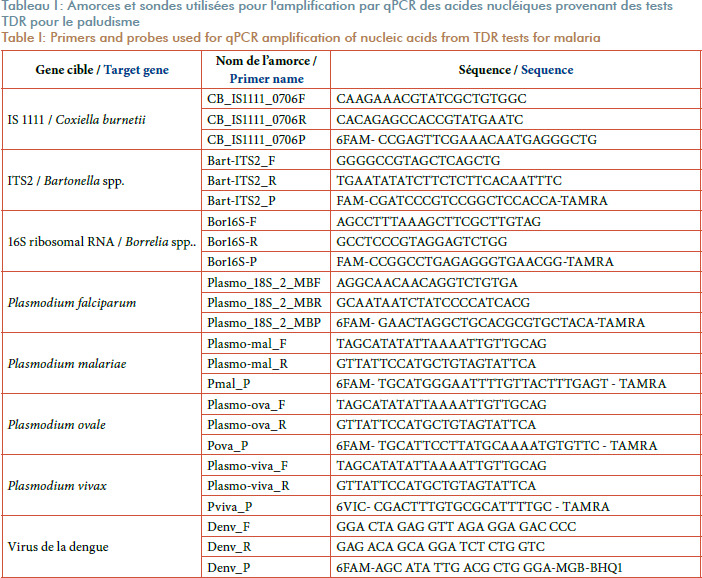
Task: Select the Bartonella spp. target gene cell
Action: tap(102, 180)
